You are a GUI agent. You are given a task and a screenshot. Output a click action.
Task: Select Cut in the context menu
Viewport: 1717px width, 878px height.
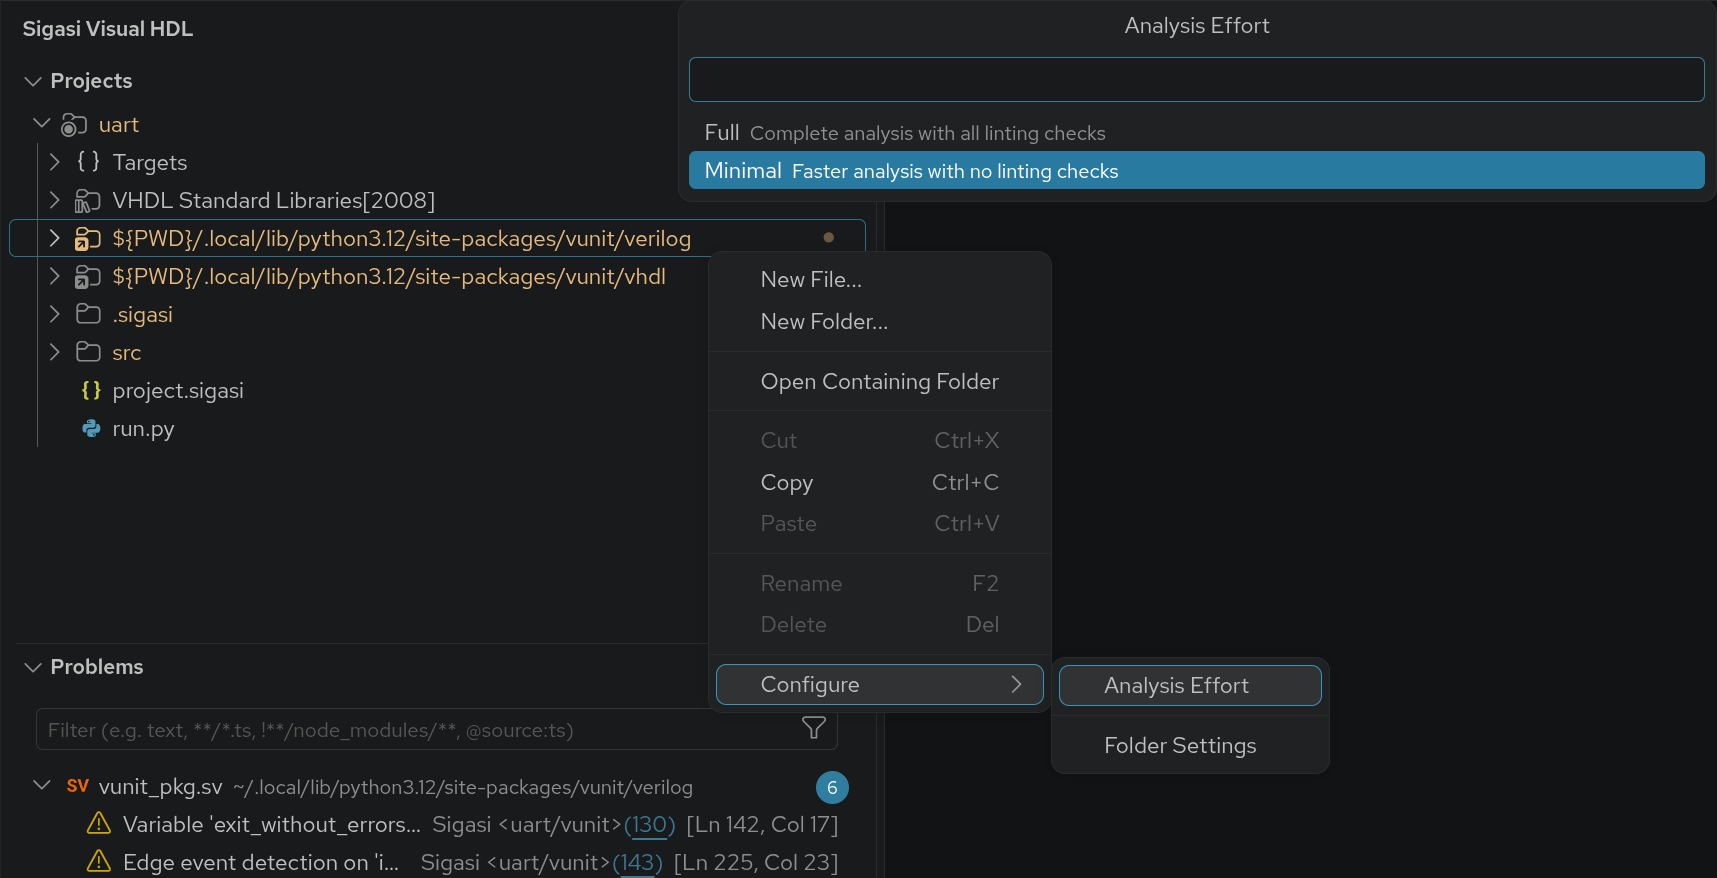point(880,441)
